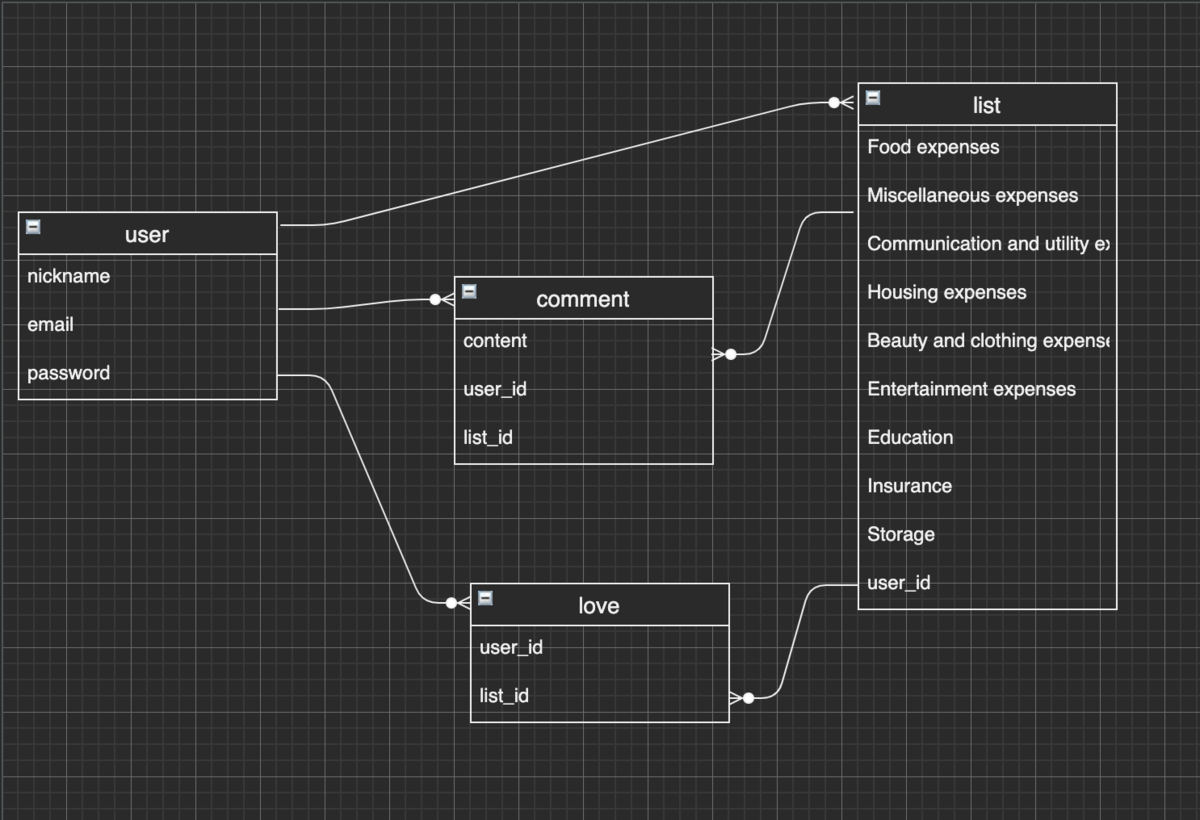
Task: Select the content field in comment
Action: pyautogui.click(x=584, y=341)
